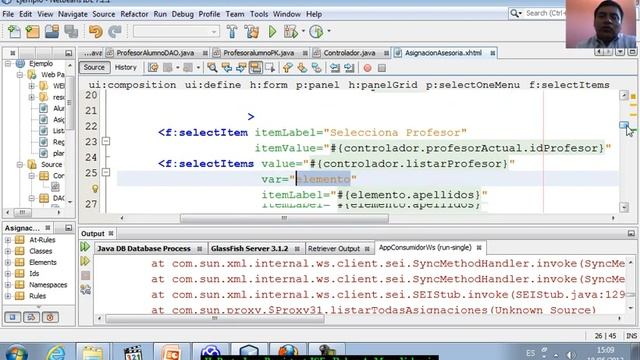
Task: Open Debug Project dropdown arrow
Action: pos(303,31)
